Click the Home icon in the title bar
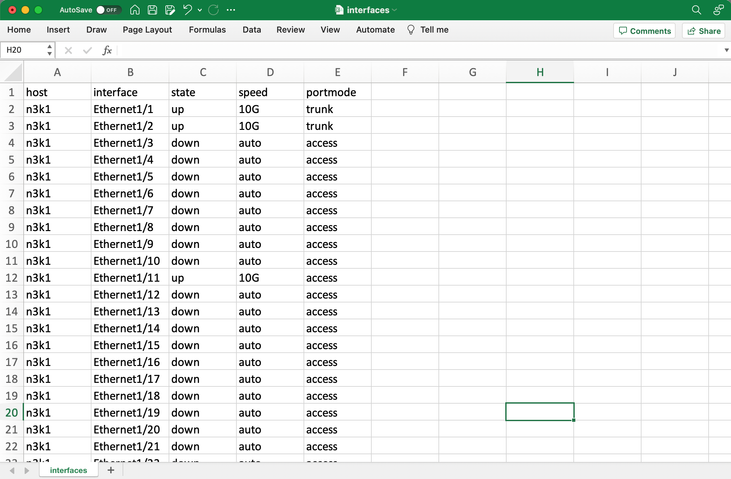The width and height of the screenshot is (731, 479). [135, 10]
